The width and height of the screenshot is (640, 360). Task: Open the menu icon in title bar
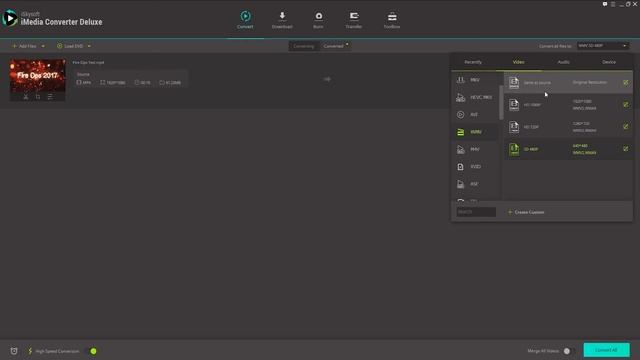pos(613,4)
